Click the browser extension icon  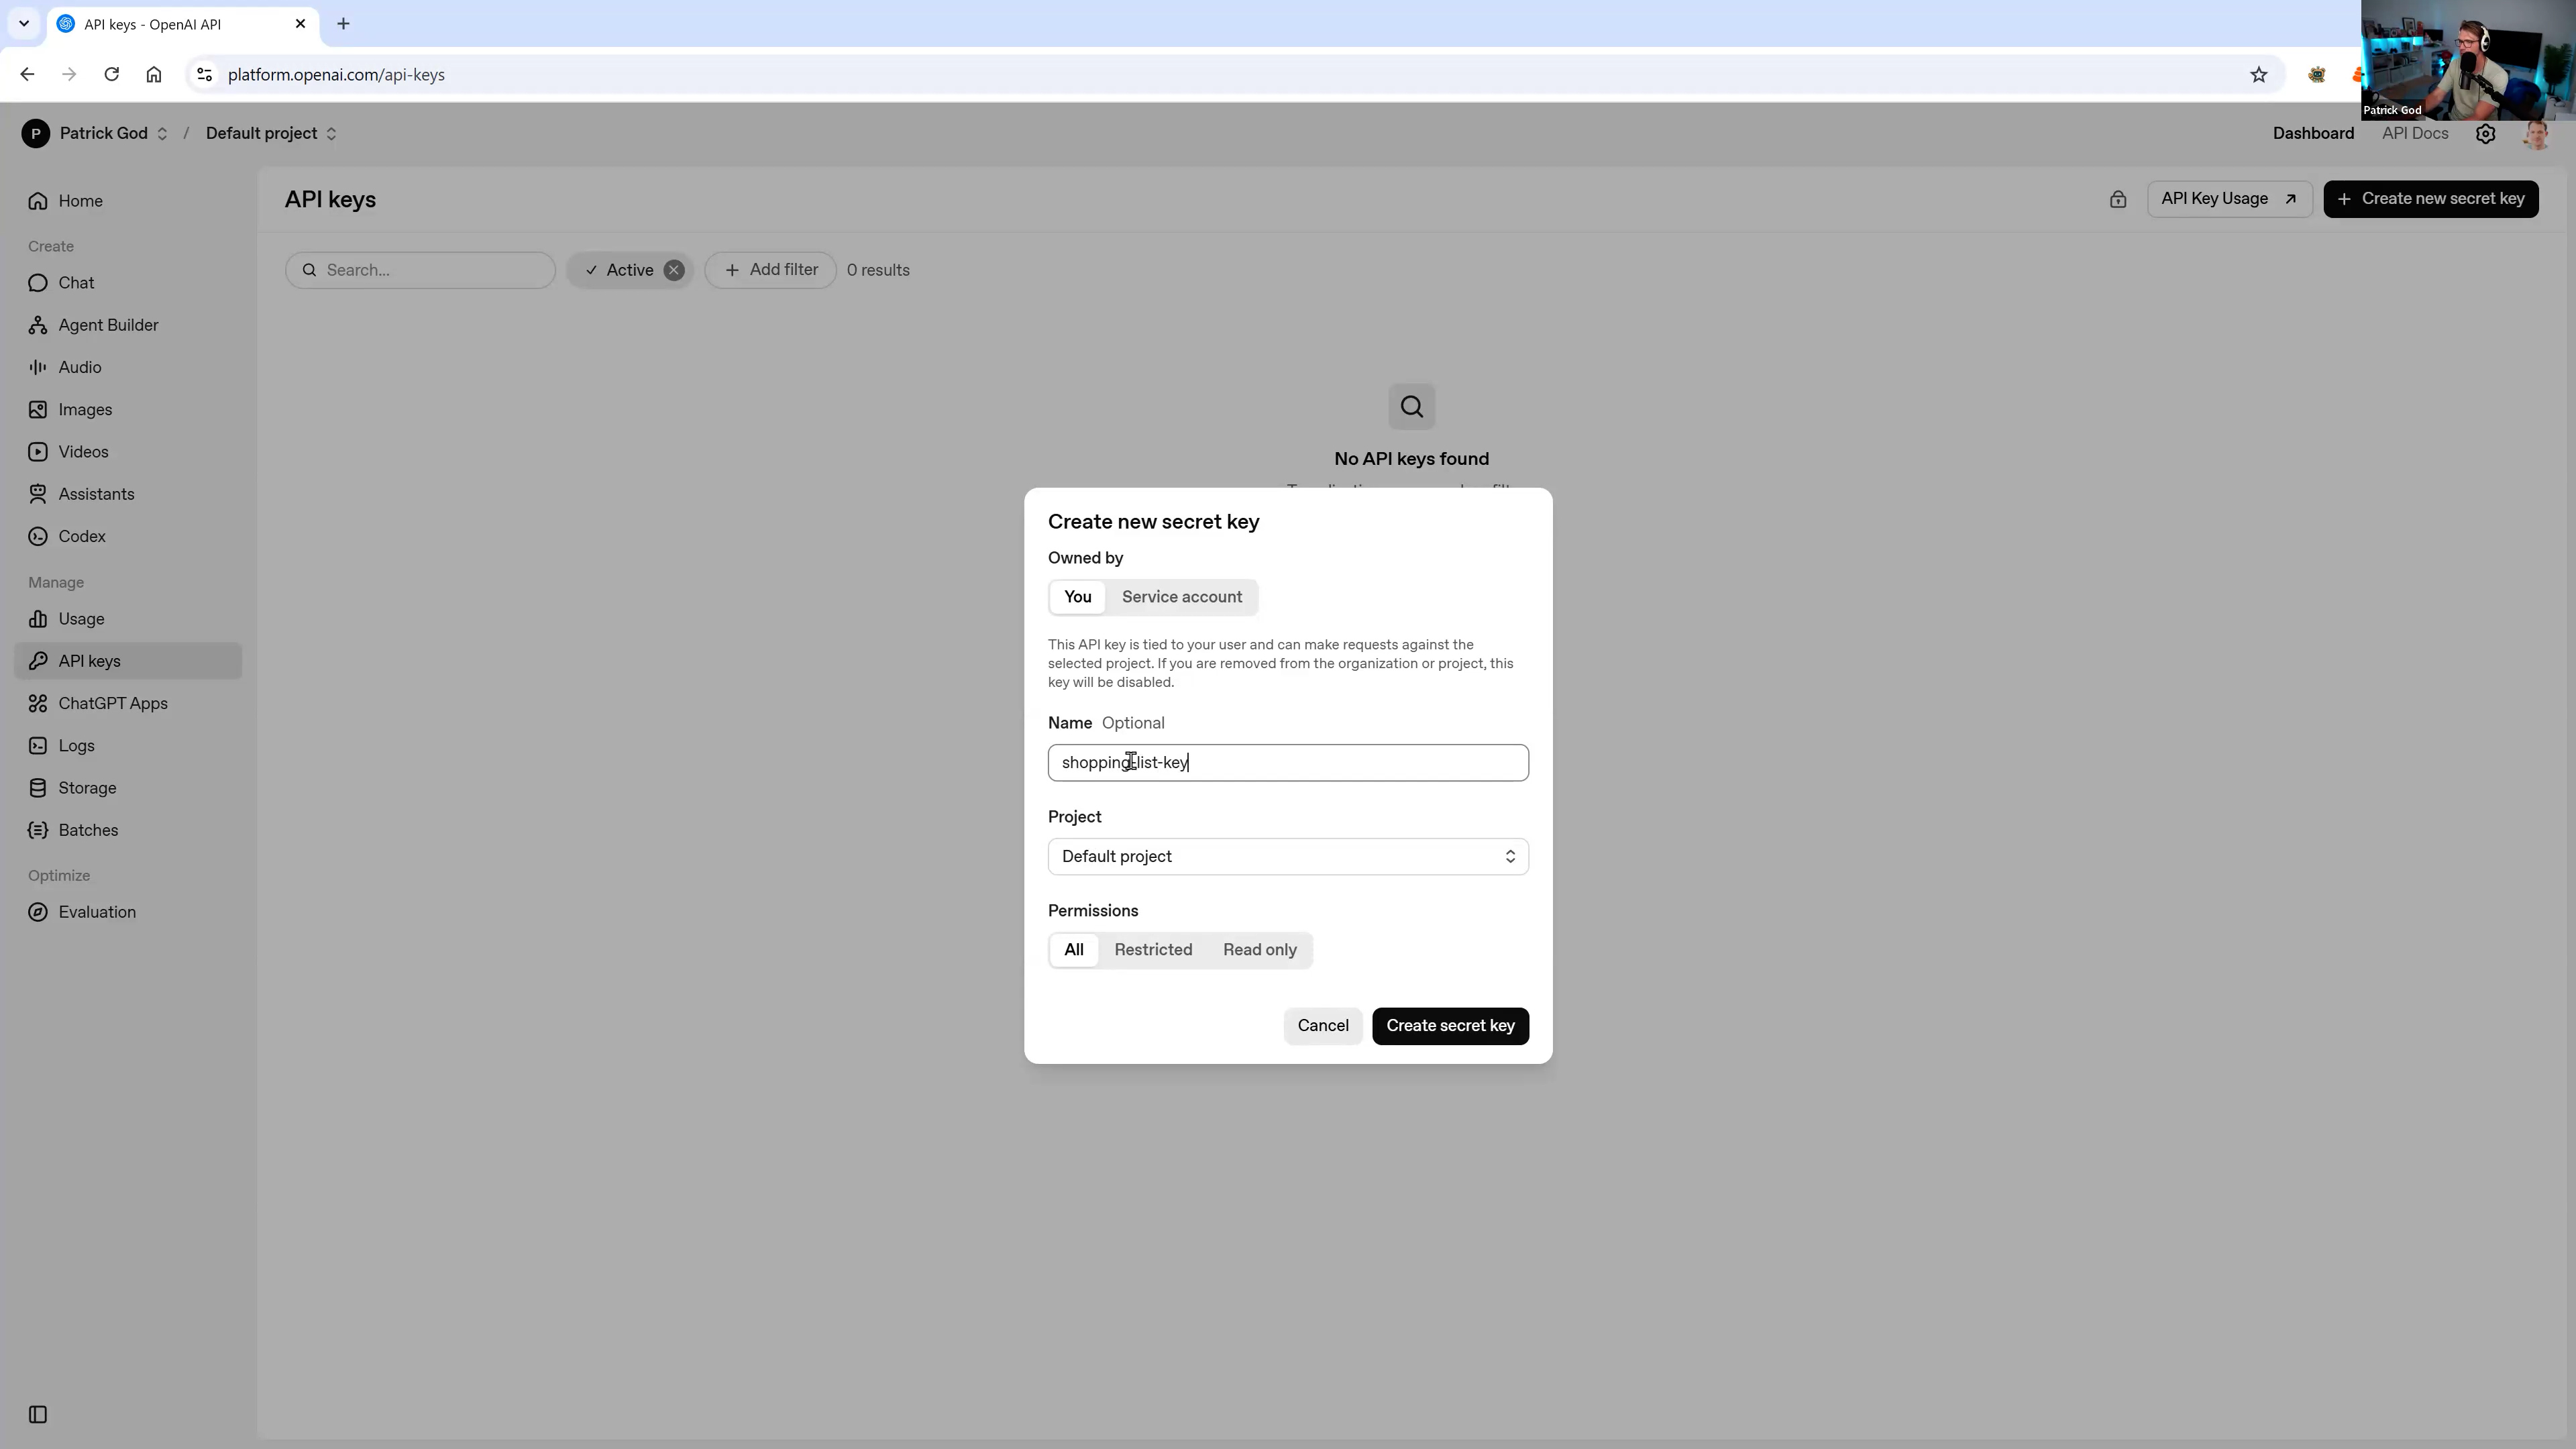coord(2316,75)
